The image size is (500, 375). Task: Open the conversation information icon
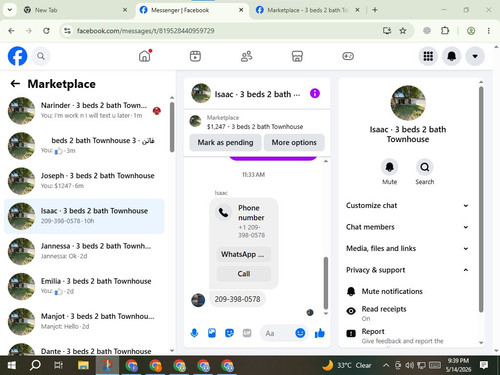pos(315,94)
